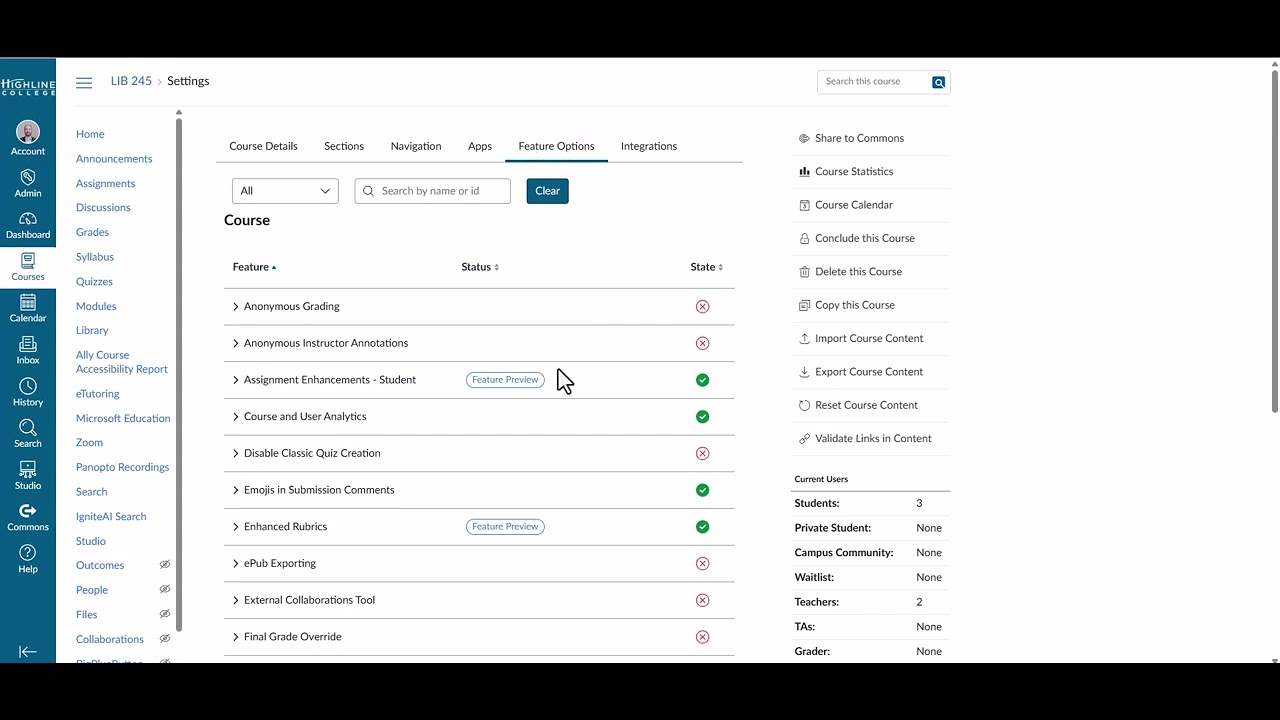Click the Search this course field

pos(873,82)
